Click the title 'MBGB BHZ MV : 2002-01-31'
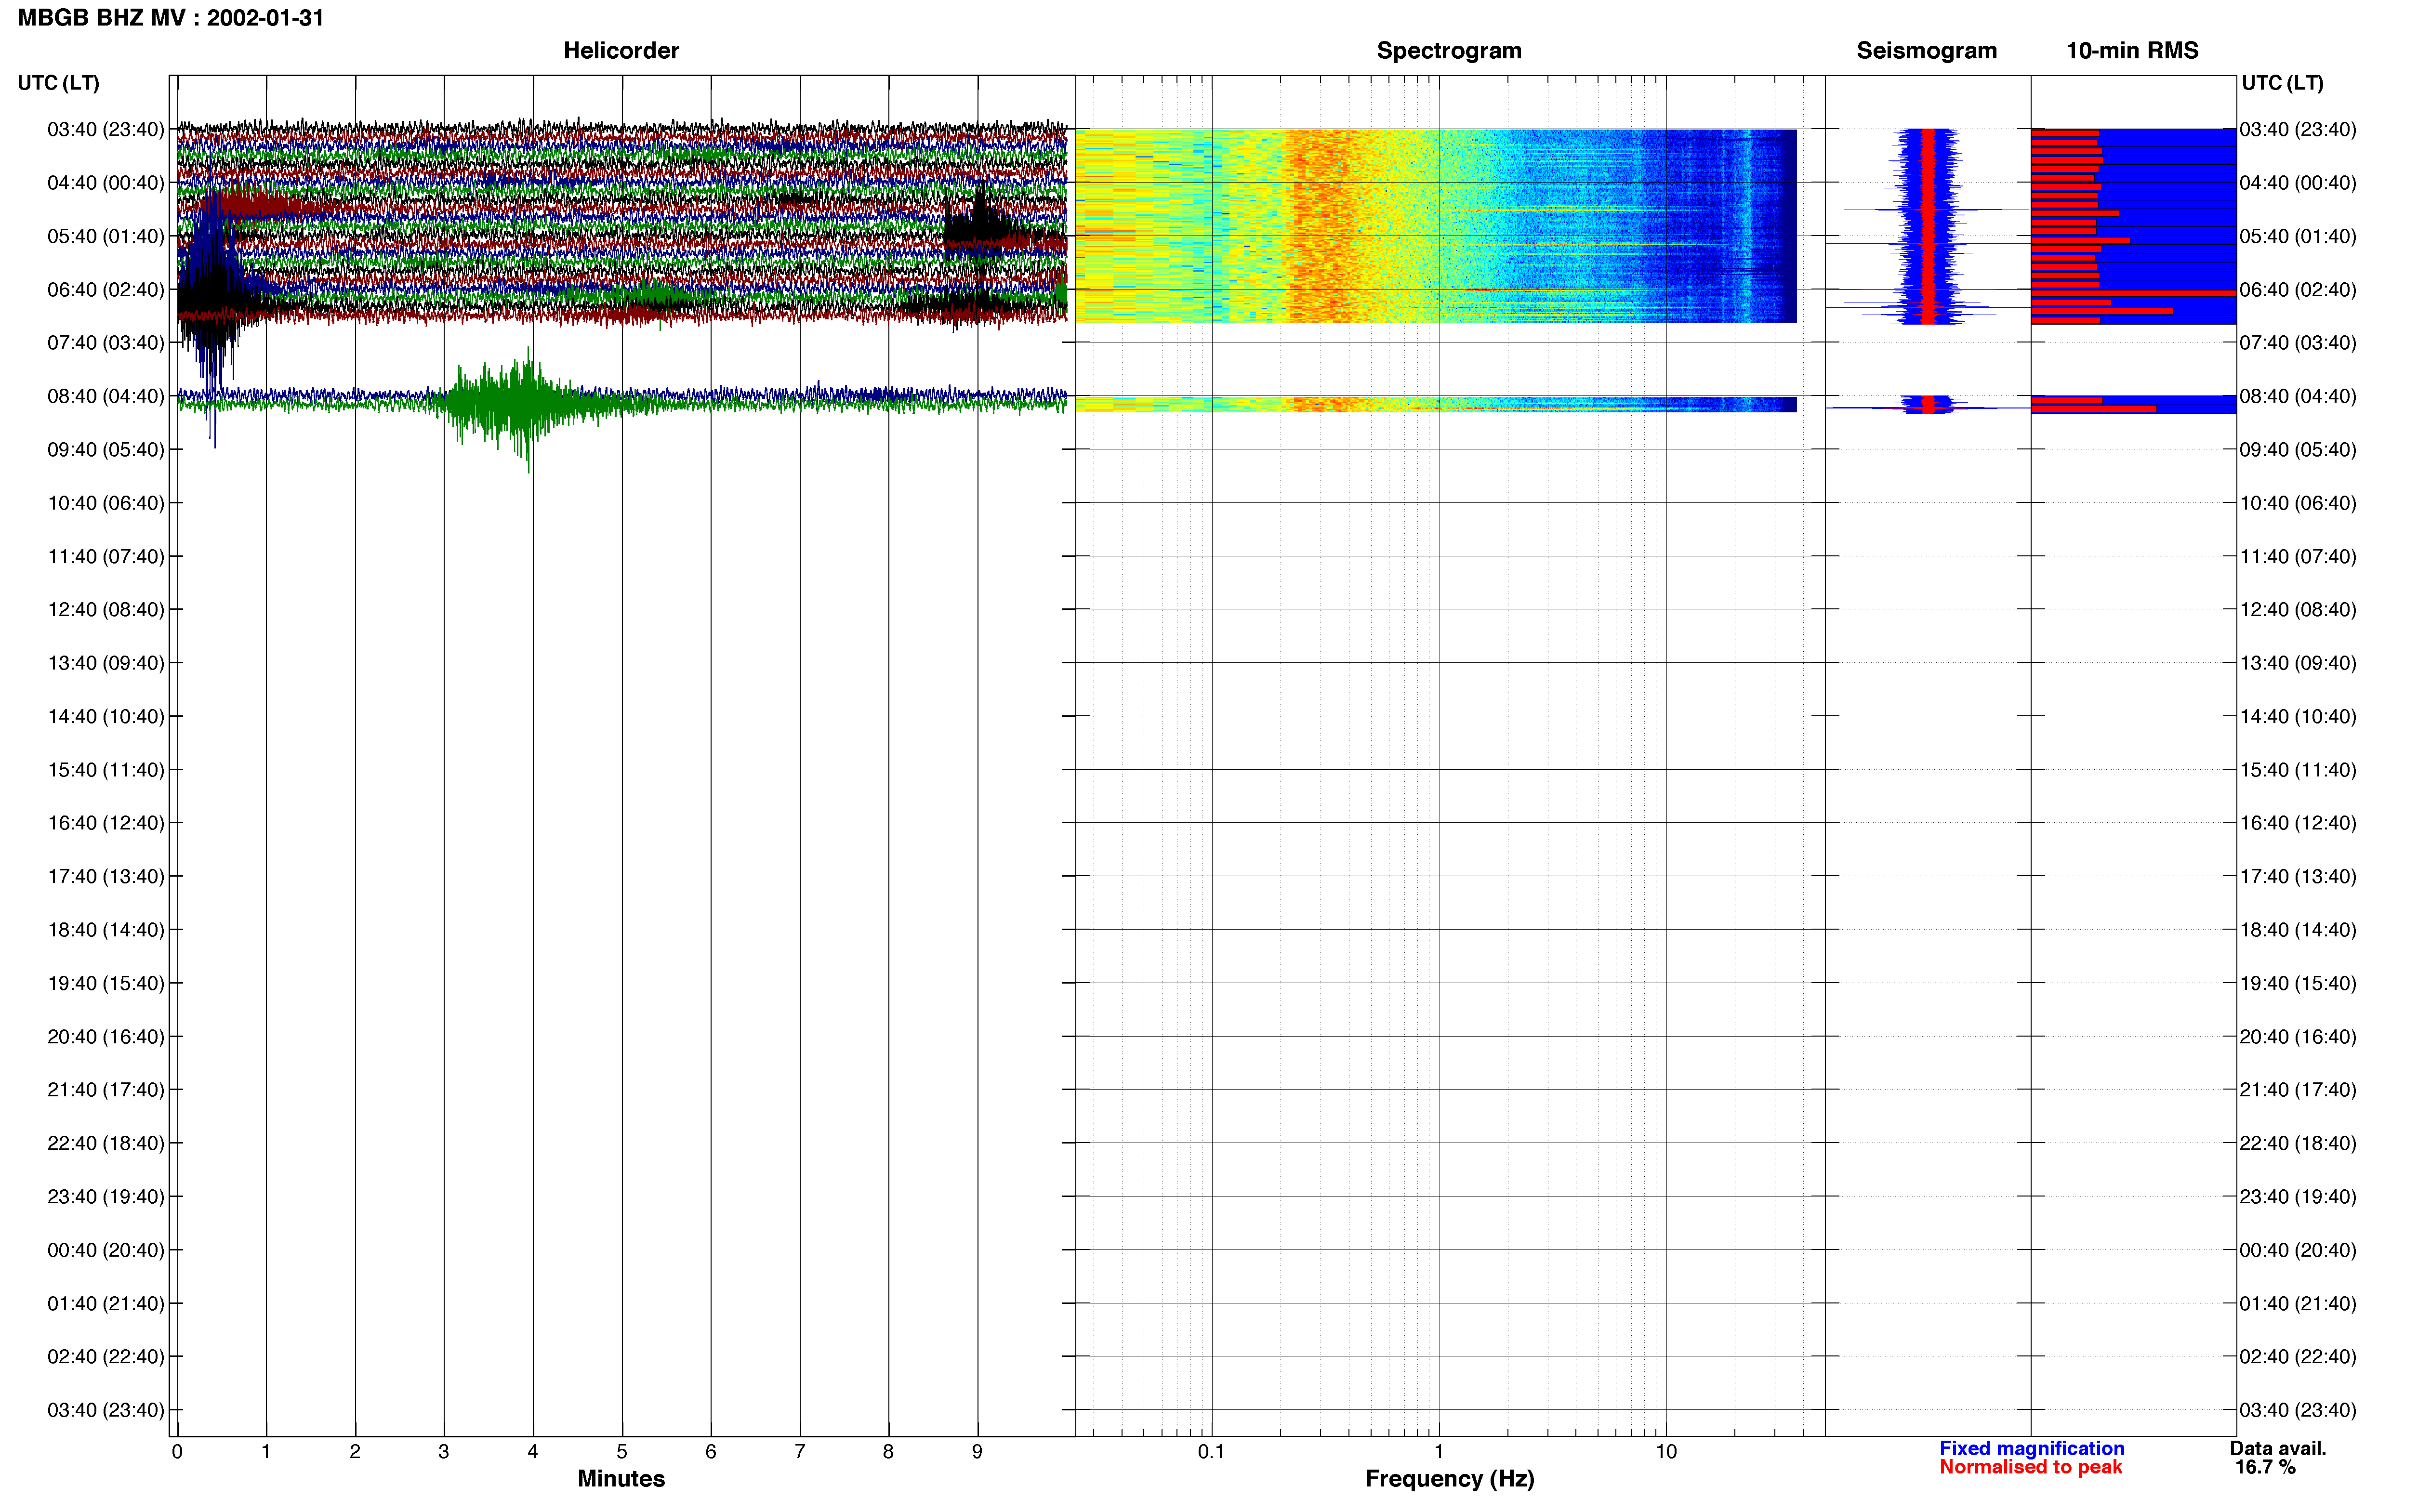Viewport: 2418px width, 1512px height. 171,18
